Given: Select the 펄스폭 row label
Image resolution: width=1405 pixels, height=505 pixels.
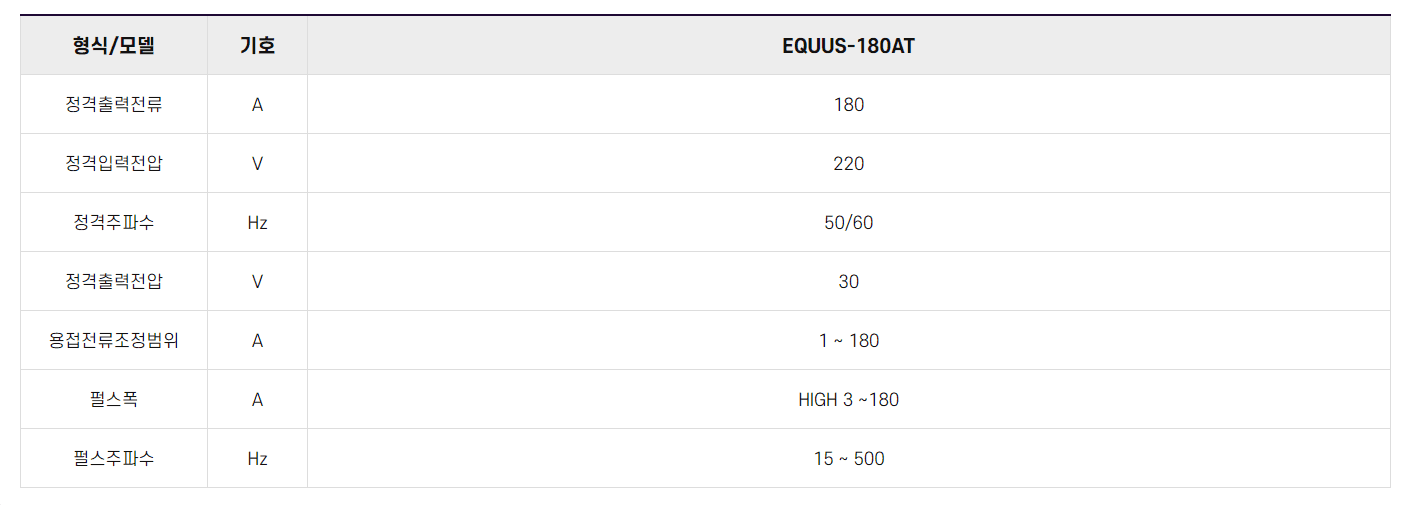Looking at the screenshot, I should click(x=114, y=399).
